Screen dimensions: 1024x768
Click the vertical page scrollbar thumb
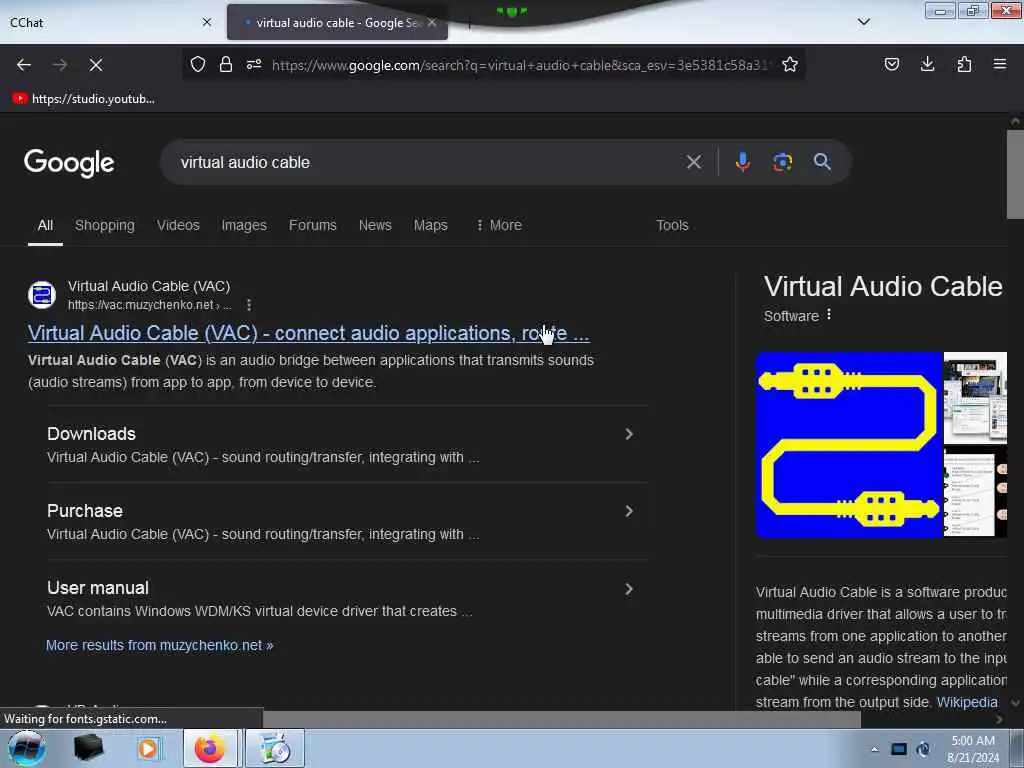1015,175
